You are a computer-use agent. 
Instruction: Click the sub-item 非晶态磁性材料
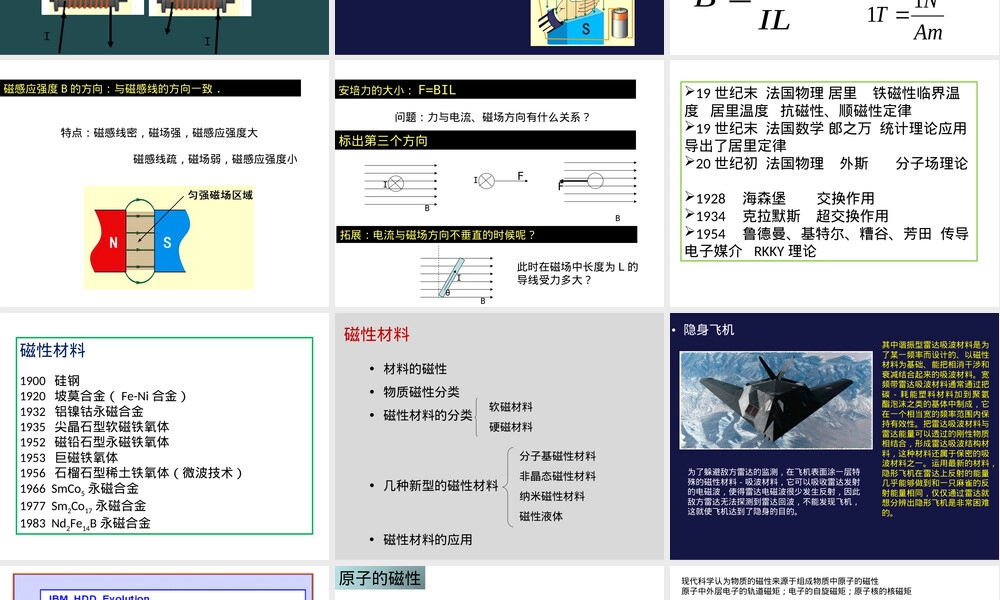pos(557,476)
